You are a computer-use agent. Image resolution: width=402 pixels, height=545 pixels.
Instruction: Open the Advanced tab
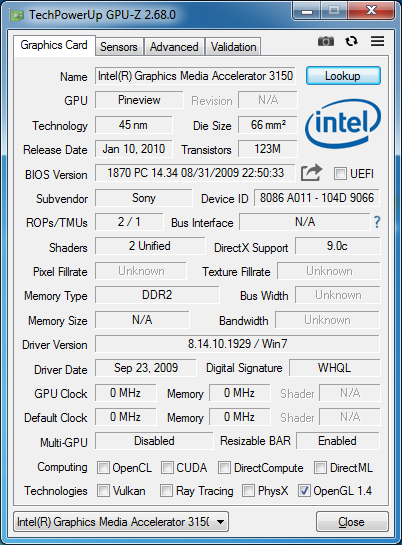click(174, 47)
